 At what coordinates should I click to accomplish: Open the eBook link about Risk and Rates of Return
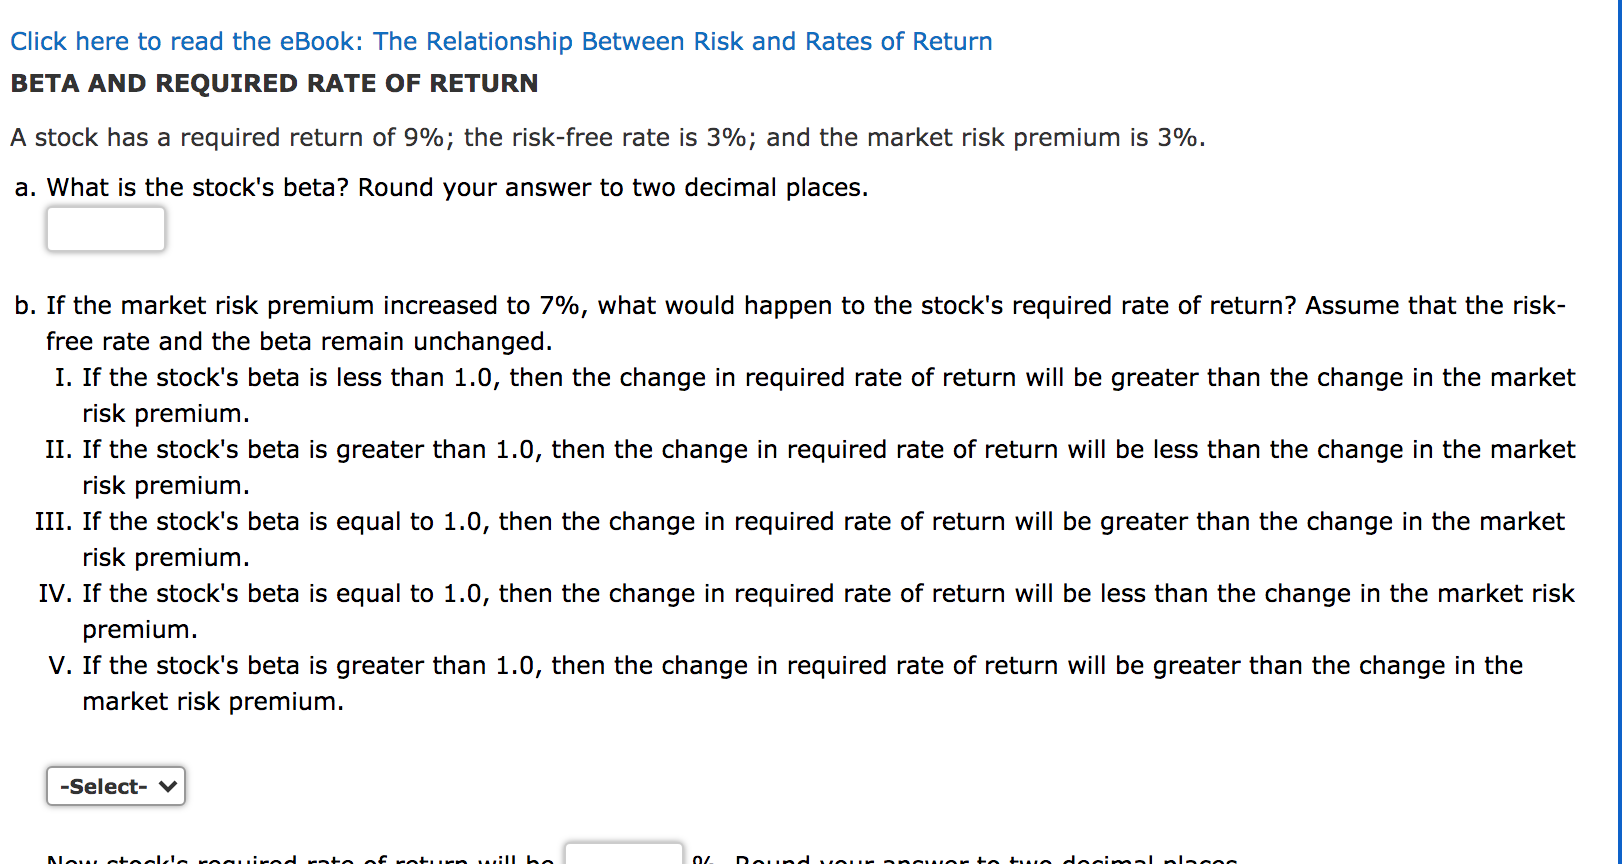point(500,41)
